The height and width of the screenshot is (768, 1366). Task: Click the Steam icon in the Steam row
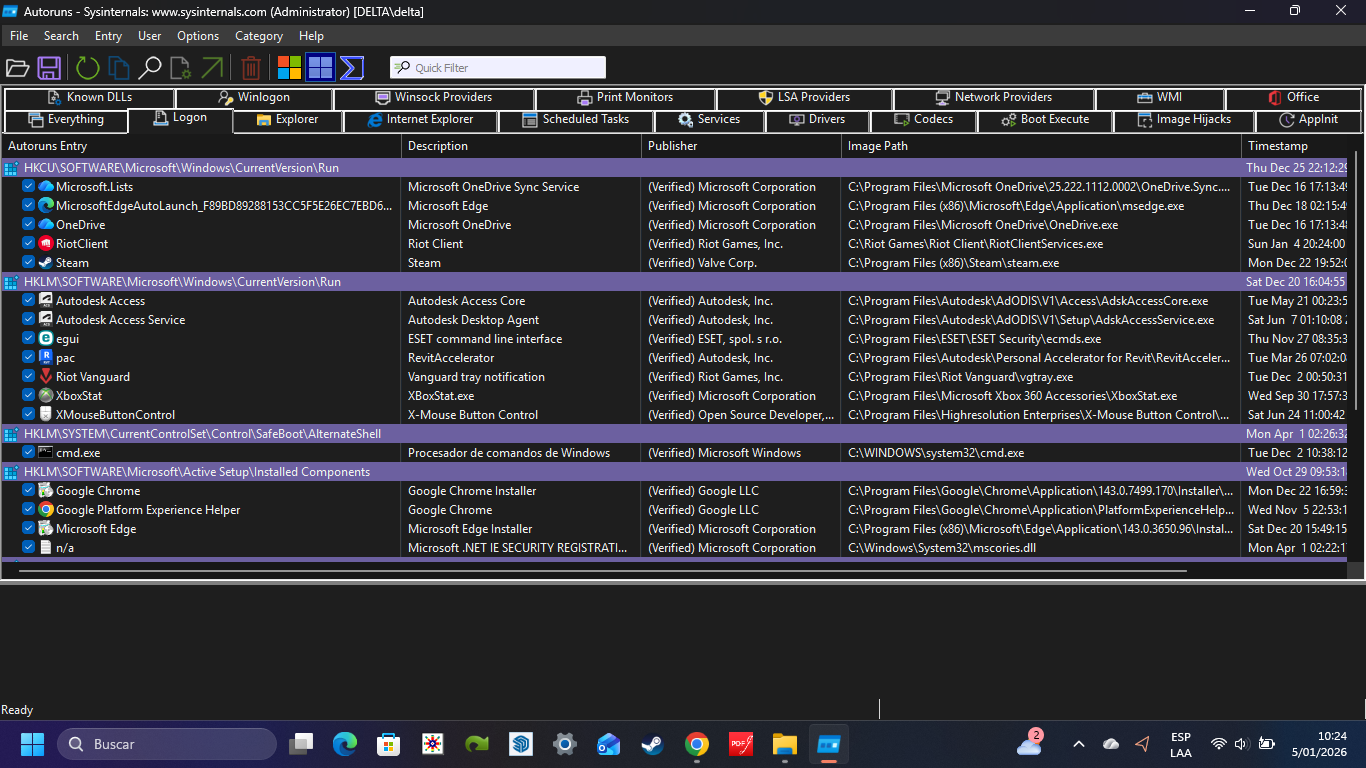pyautogui.click(x=46, y=263)
